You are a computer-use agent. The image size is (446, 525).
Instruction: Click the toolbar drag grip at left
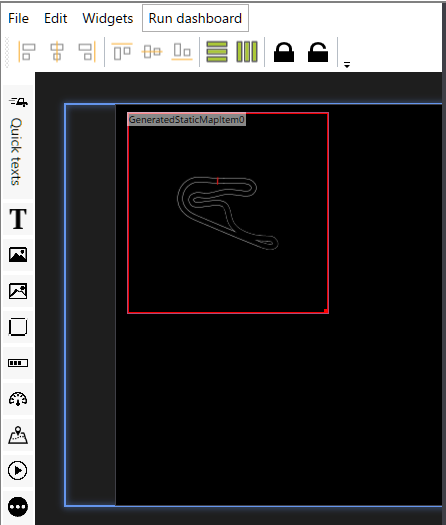[x=7, y=52]
